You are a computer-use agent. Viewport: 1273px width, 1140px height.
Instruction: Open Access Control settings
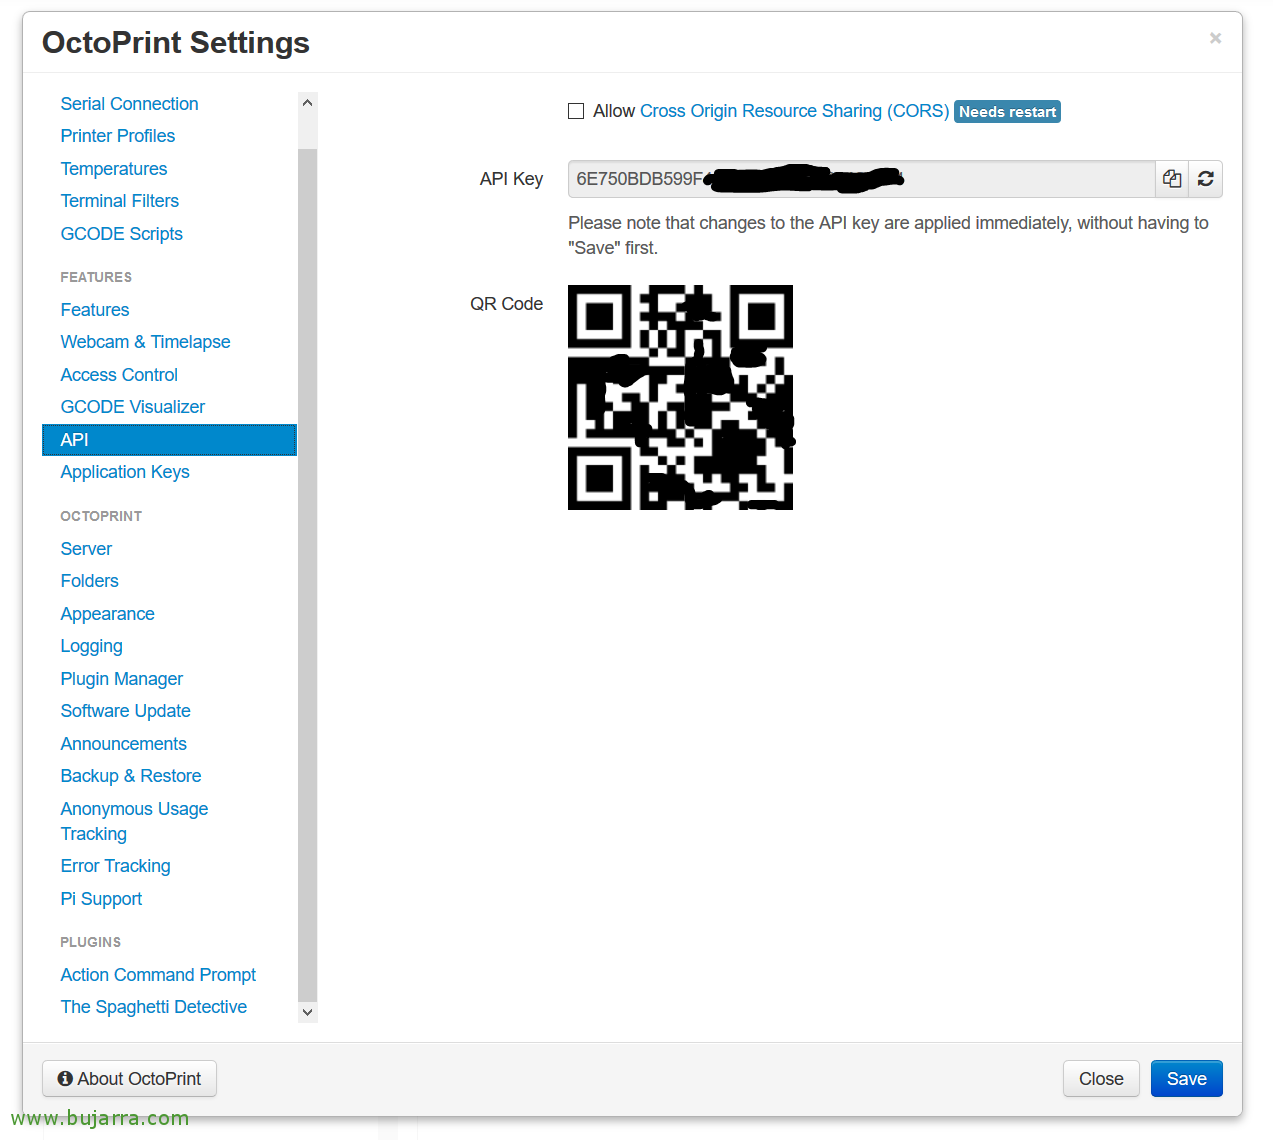pyautogui.click(x=119, y=375)
